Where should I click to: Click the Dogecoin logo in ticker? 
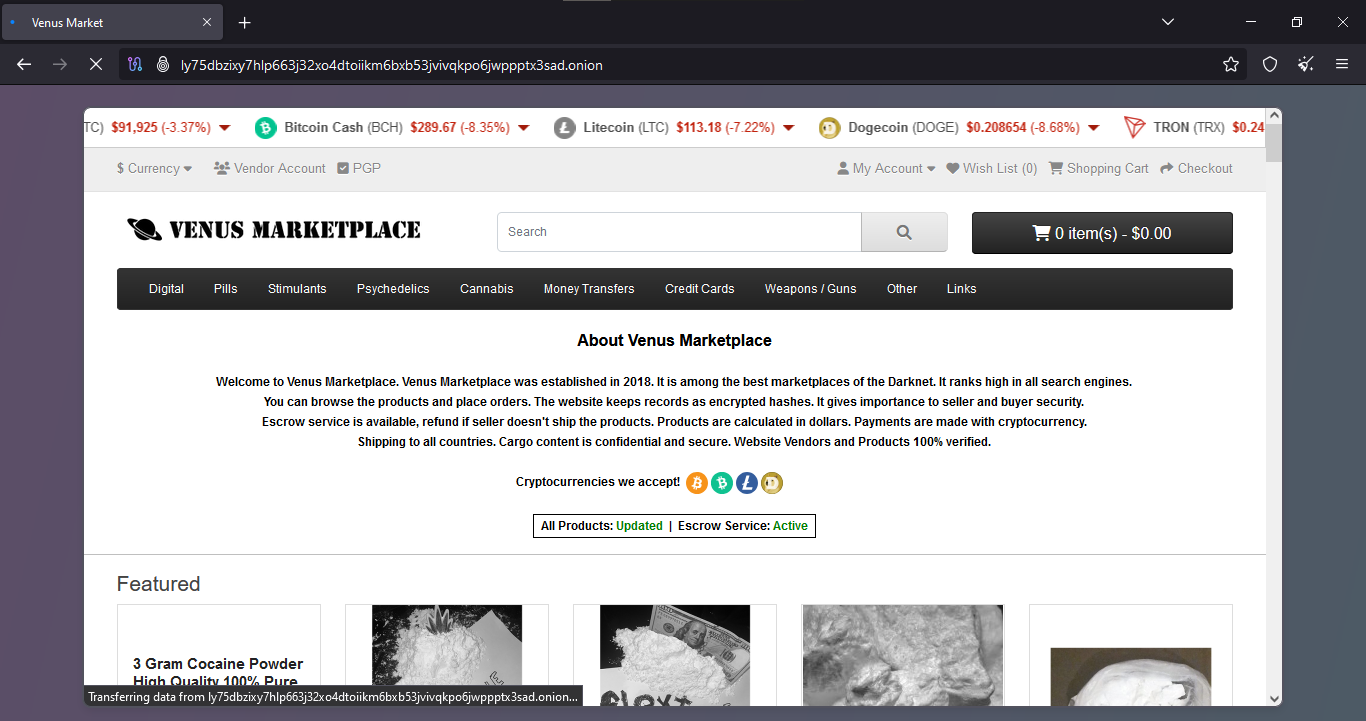829,128
